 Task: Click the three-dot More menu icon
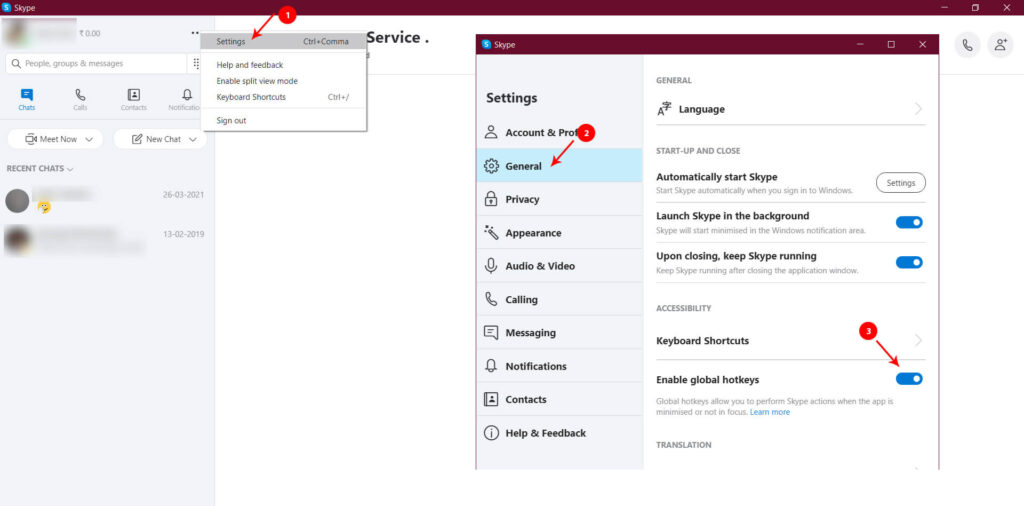click(x=195, y=33)
